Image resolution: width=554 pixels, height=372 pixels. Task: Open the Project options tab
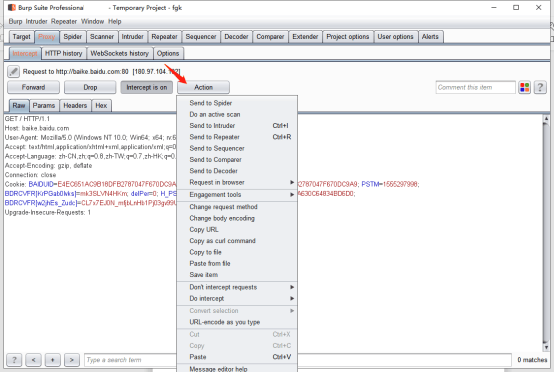click(348, 37)
